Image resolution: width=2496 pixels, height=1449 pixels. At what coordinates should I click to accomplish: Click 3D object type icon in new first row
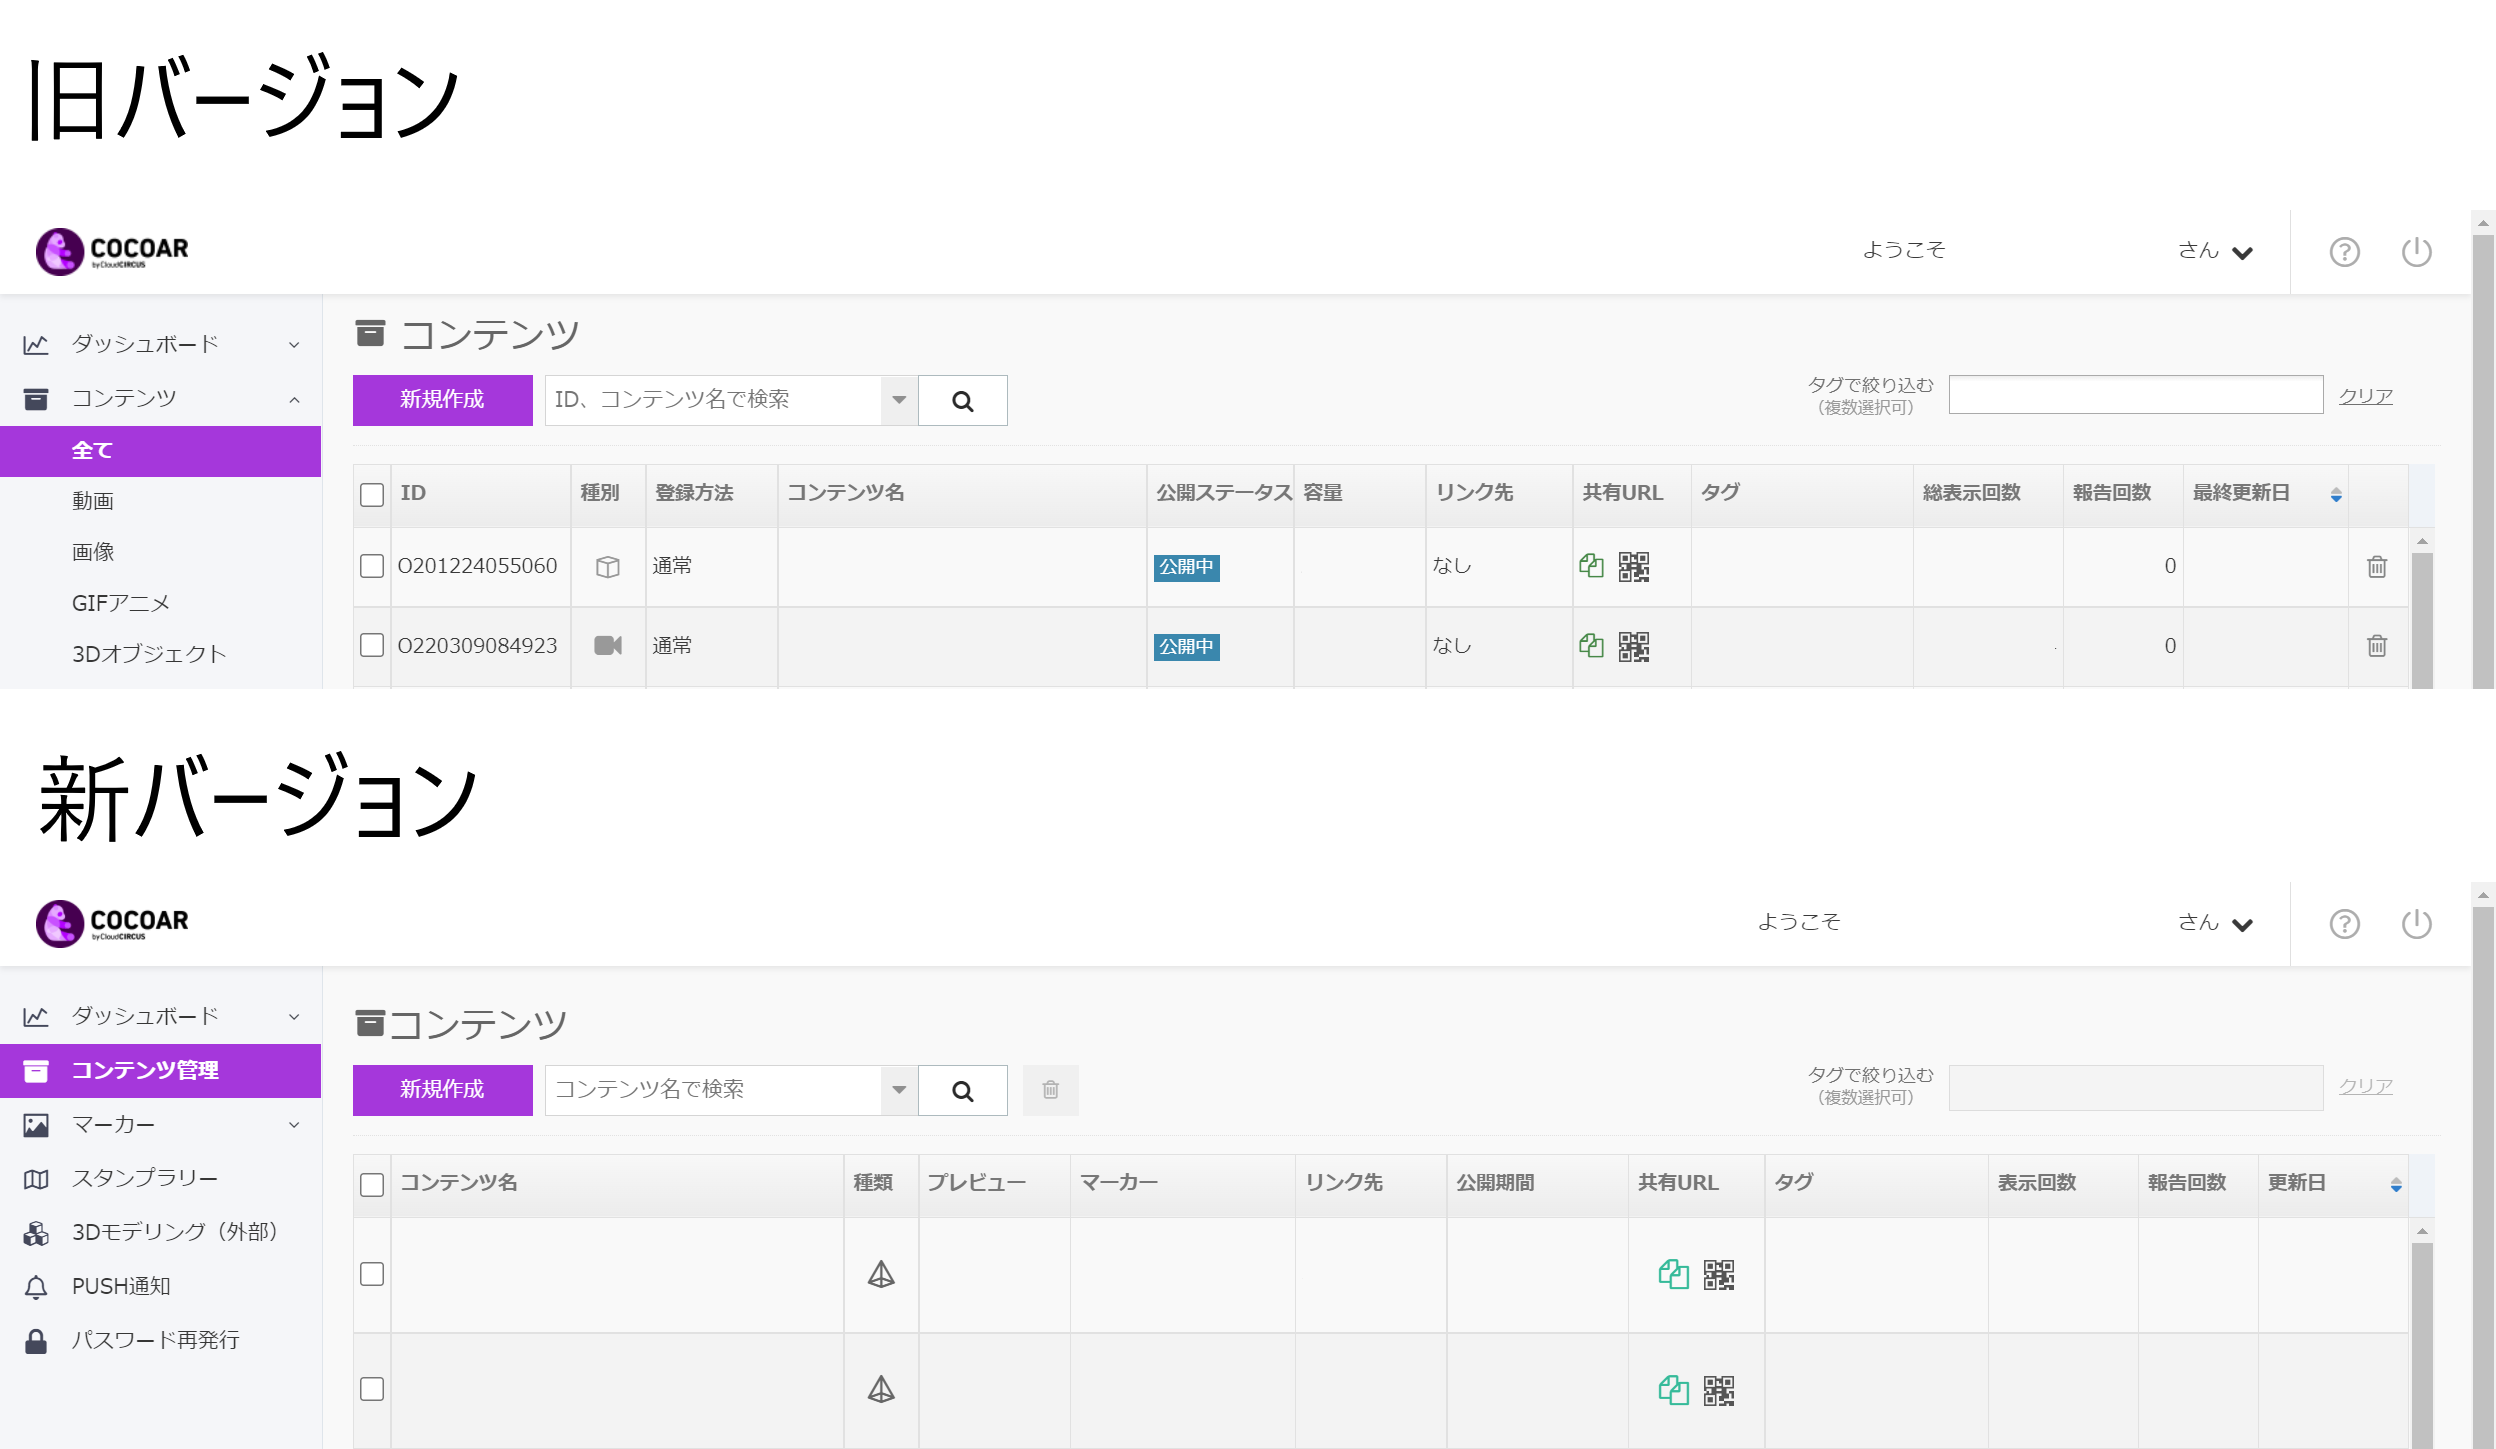[881, 1274]
